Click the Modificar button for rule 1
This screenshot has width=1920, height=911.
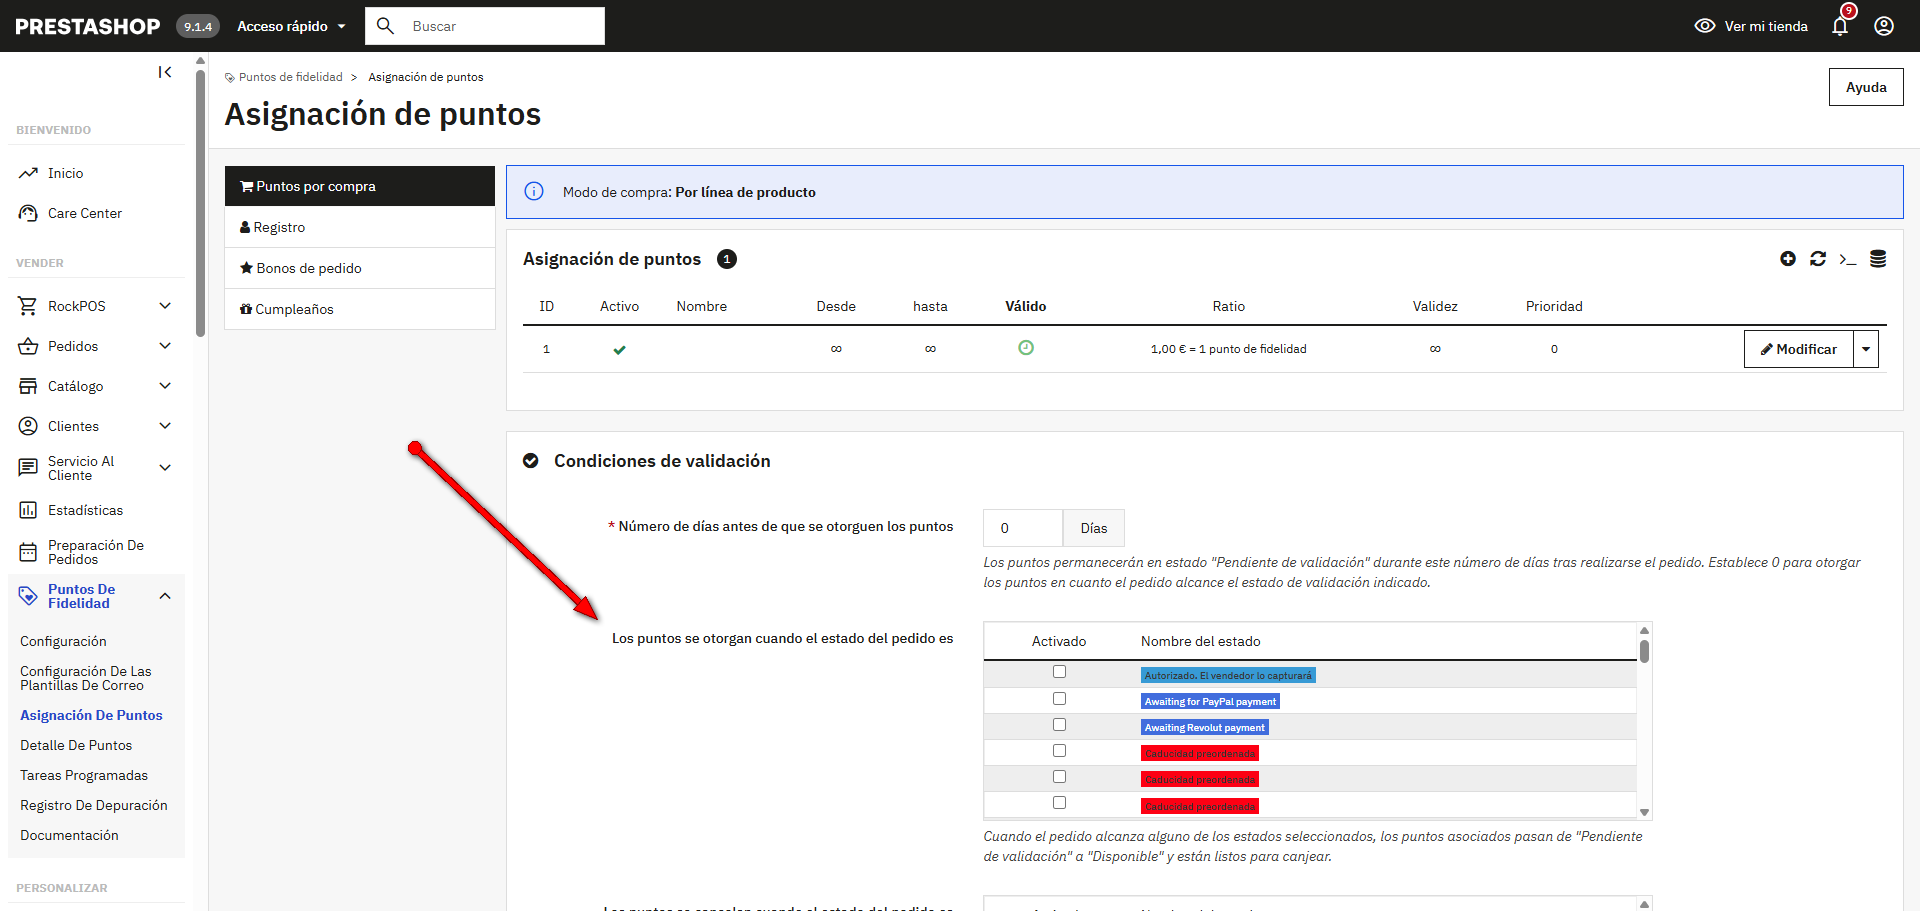click(1799, 349)
